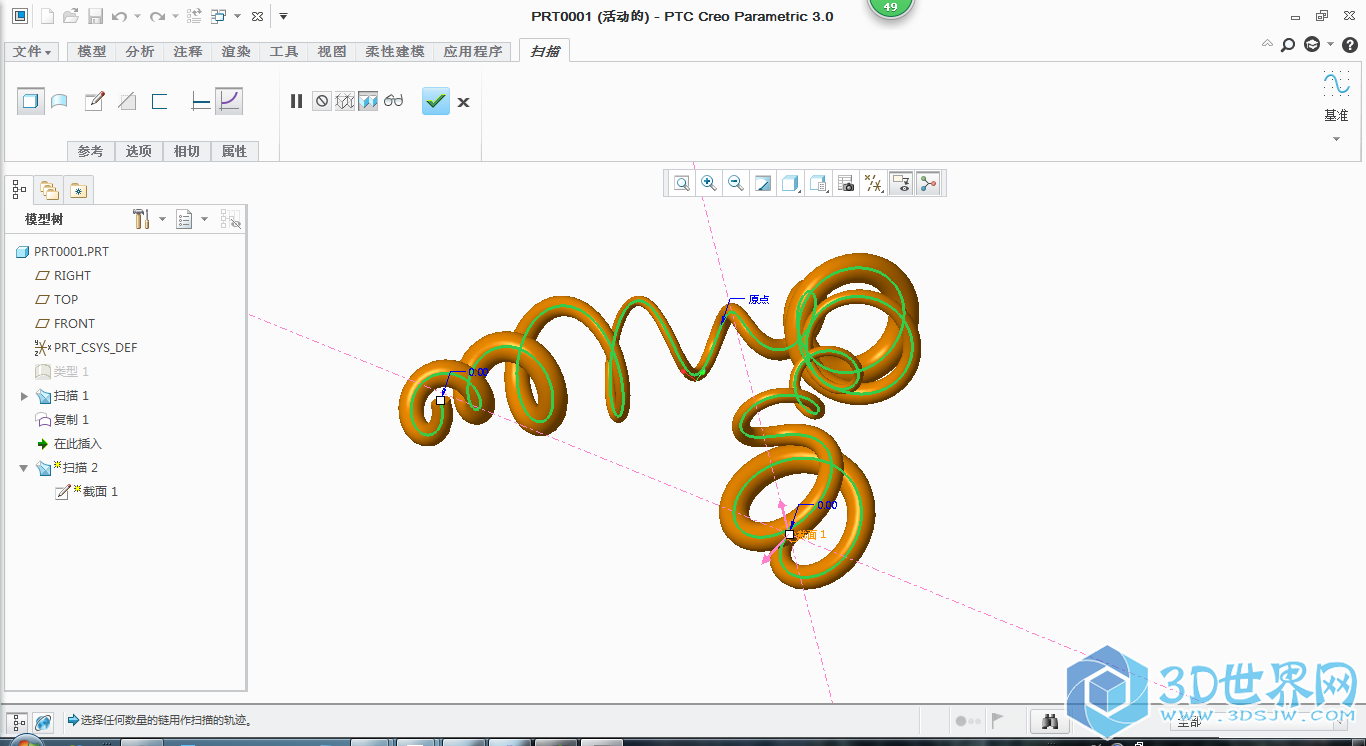Open the 参考 panel tab
This screenshot has height=746, width=1366.
point(90,151)
